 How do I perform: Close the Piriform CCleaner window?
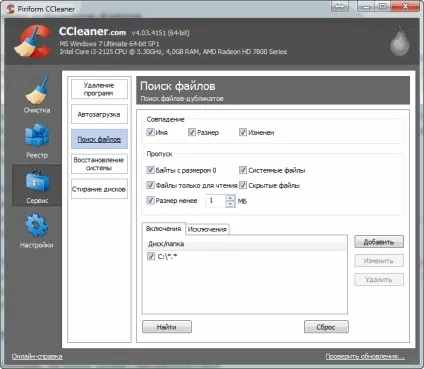point(405,6)
